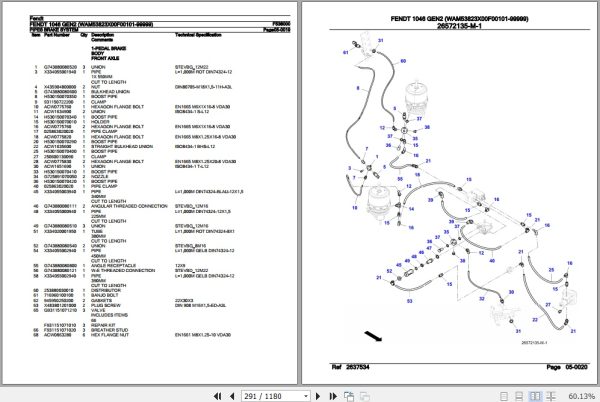Screen dimensions: 600x402
Task: Click the Technical Specification column header
Action: pyautogui.click(x=198, y=35)
